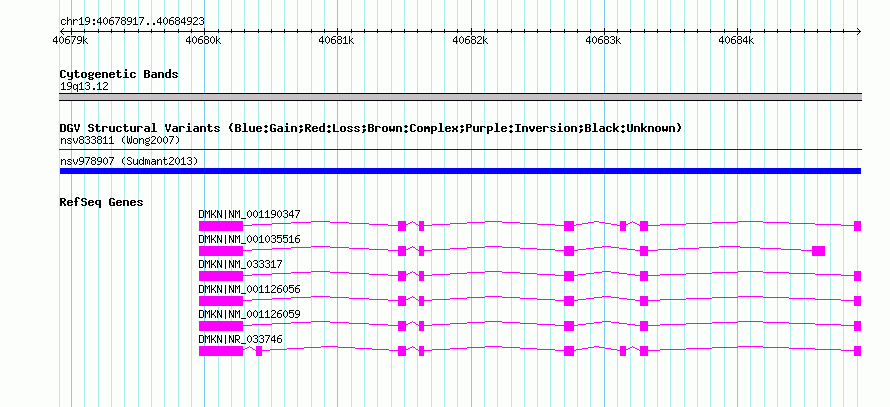This screenshot has height=407, width=890.
Task: Open the DMKN|NR_033746 transcript label
Action: click(240, 339)
